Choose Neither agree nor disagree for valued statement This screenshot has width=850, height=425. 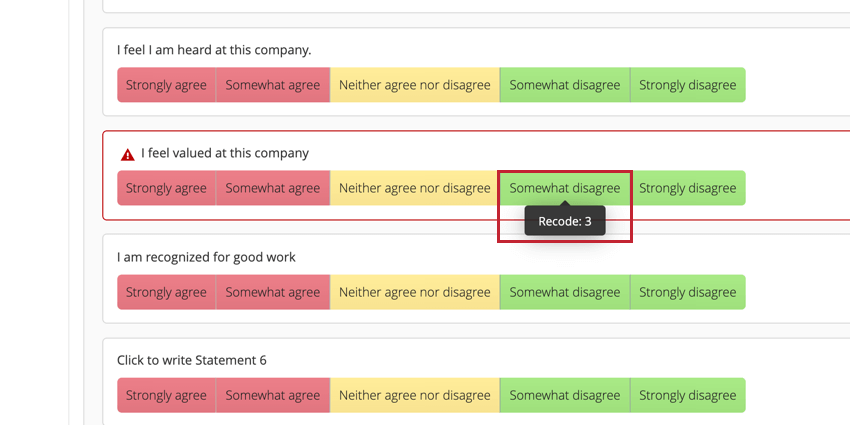coord(415,188)
